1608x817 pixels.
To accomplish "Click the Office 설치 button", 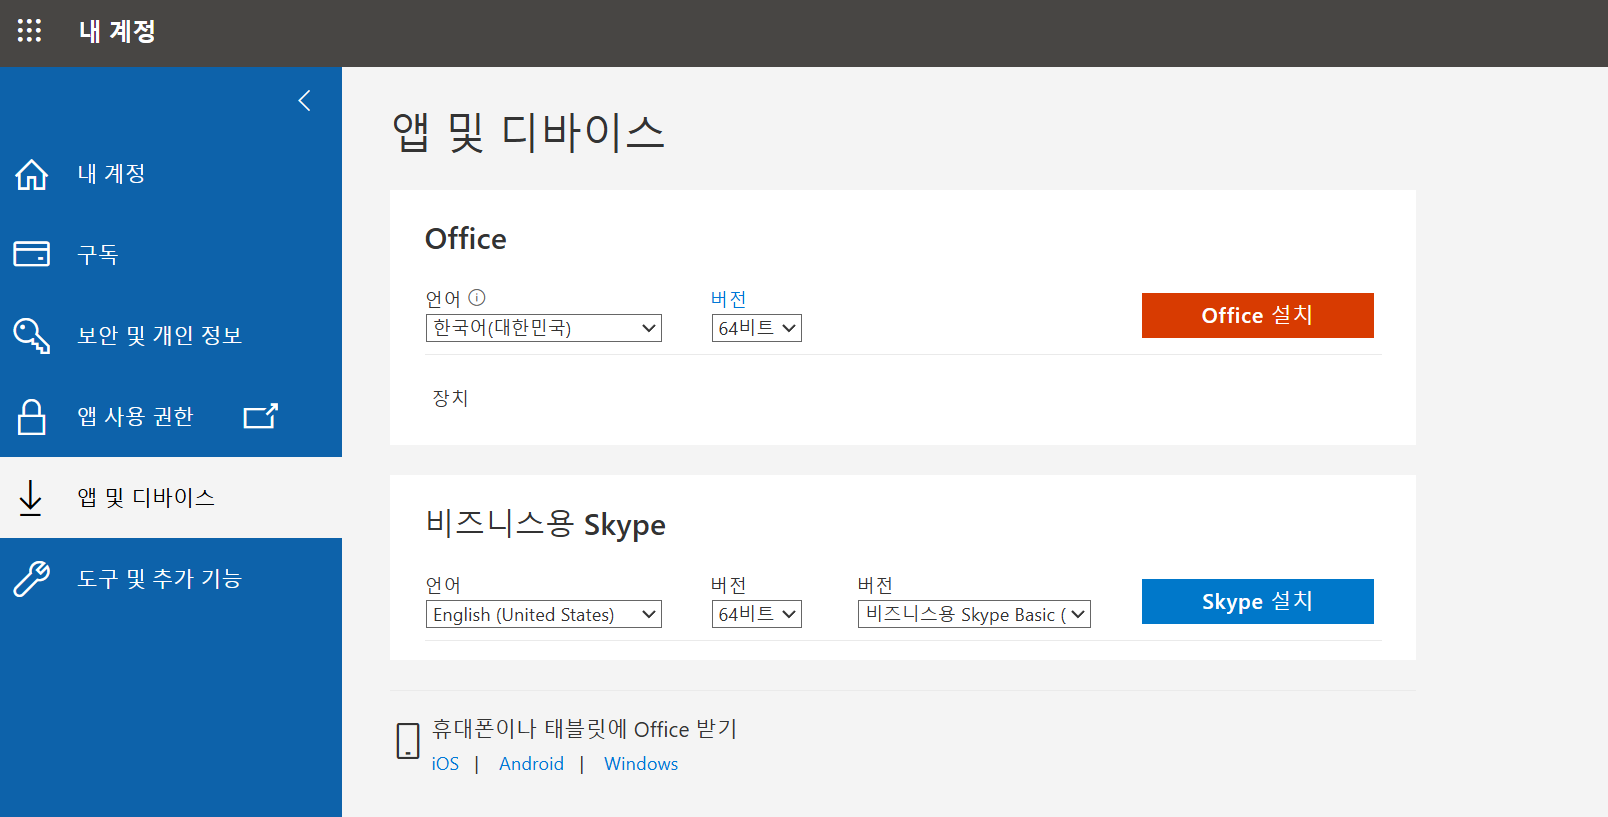I will pyautogui.click(x=1258, y=315).
